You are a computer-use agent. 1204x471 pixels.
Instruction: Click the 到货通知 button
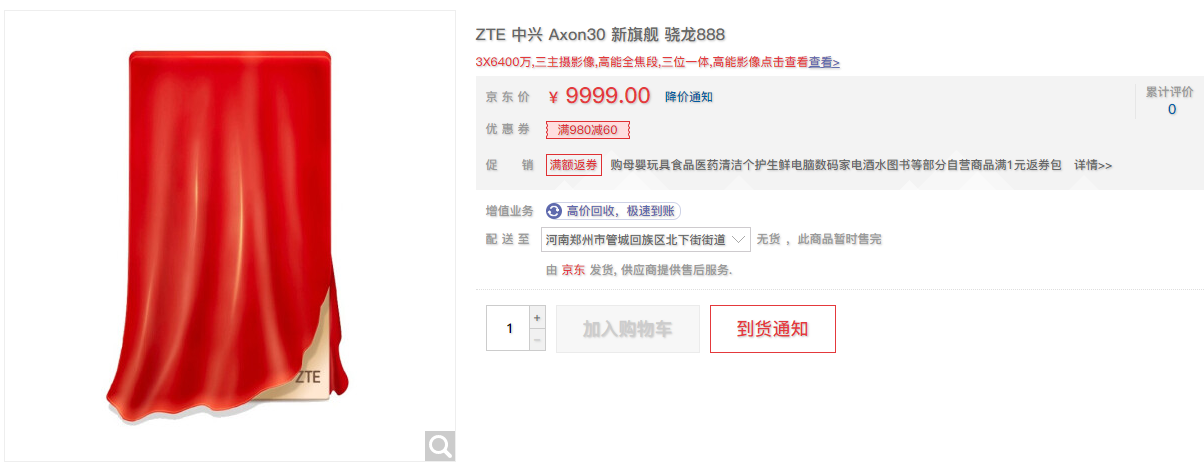click(773, 329)
